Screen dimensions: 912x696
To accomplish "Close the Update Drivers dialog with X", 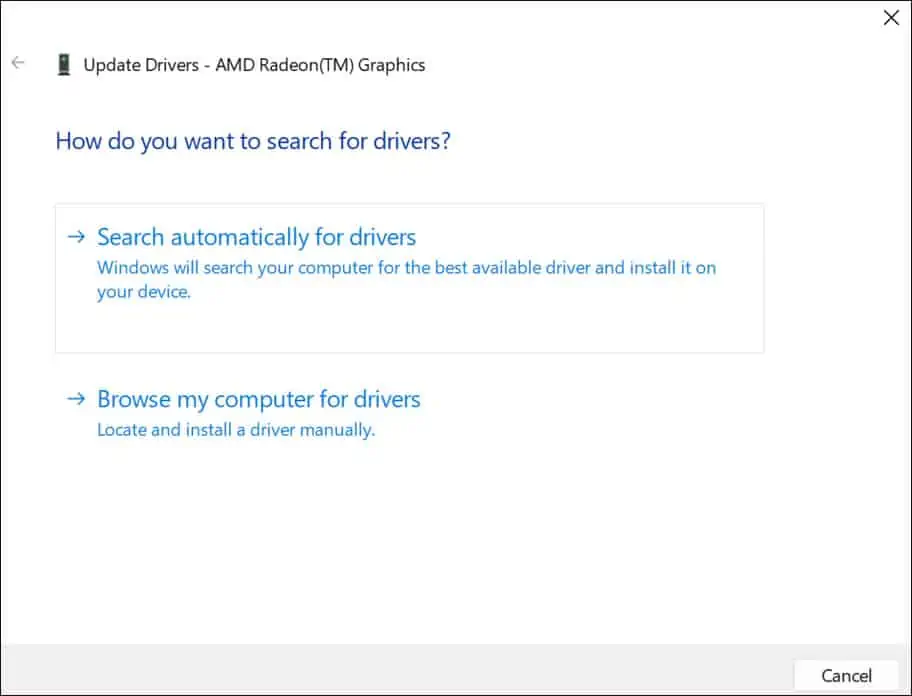I will pyautogui.click(x=891, y=17).
